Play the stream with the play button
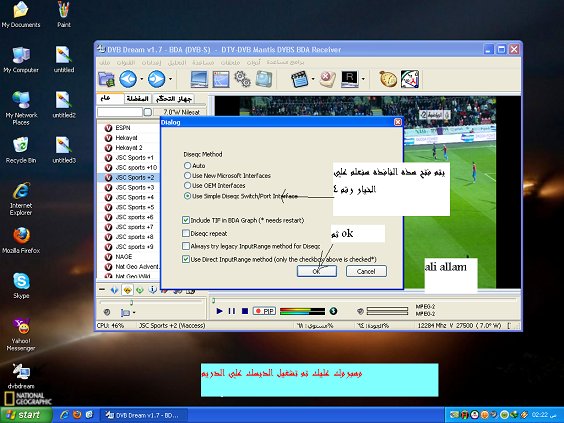 219,311
